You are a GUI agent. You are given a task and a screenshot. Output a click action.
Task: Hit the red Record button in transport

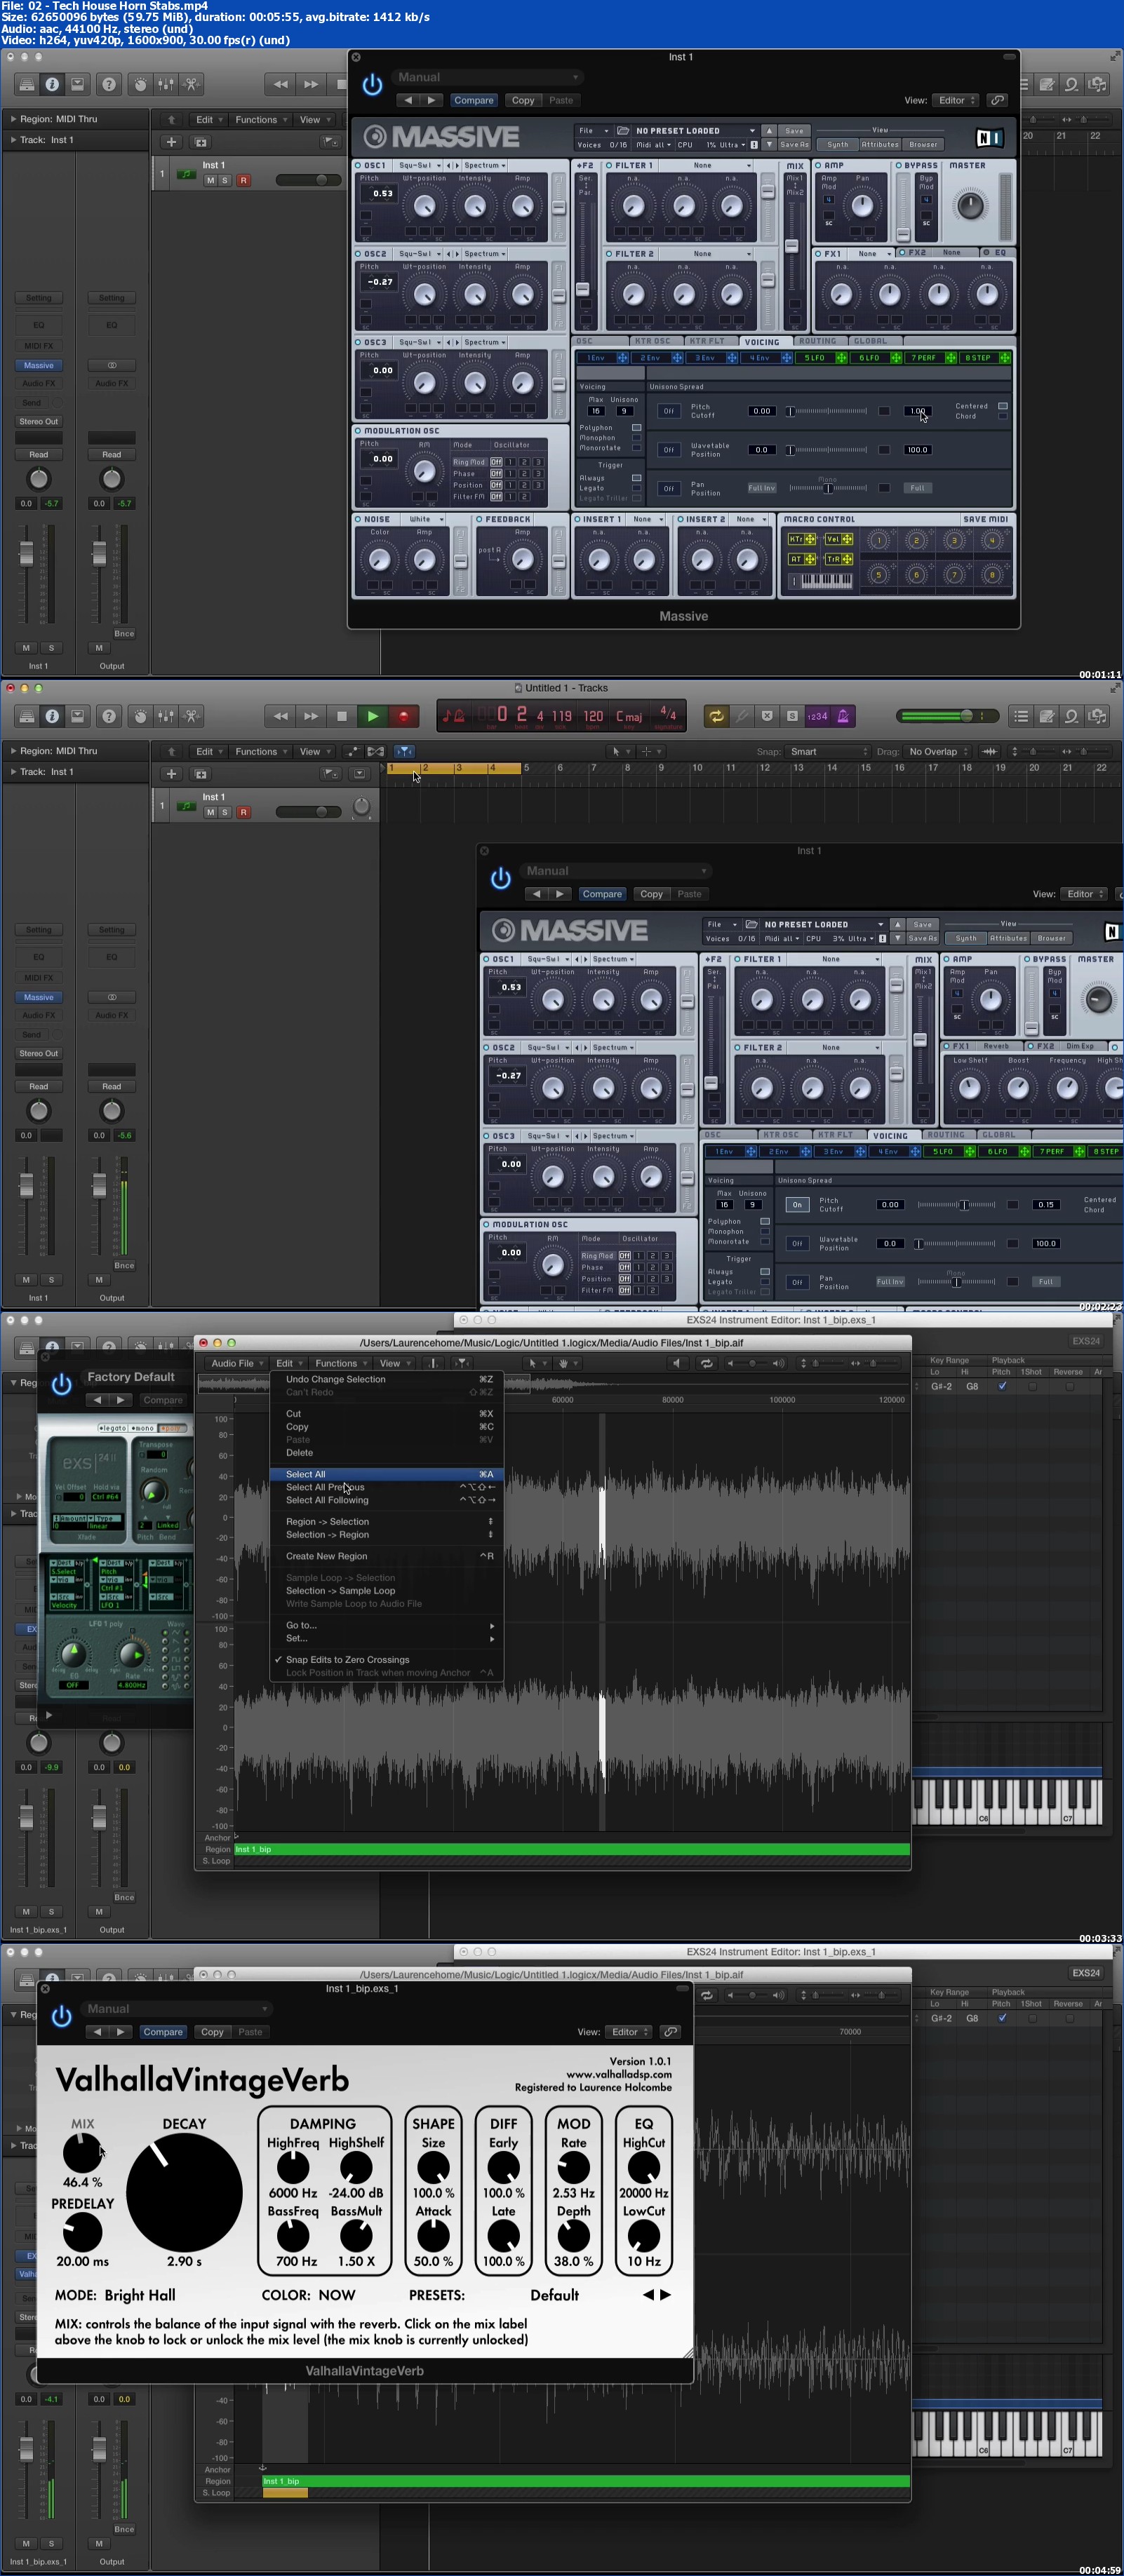click(x=404, y=716)
